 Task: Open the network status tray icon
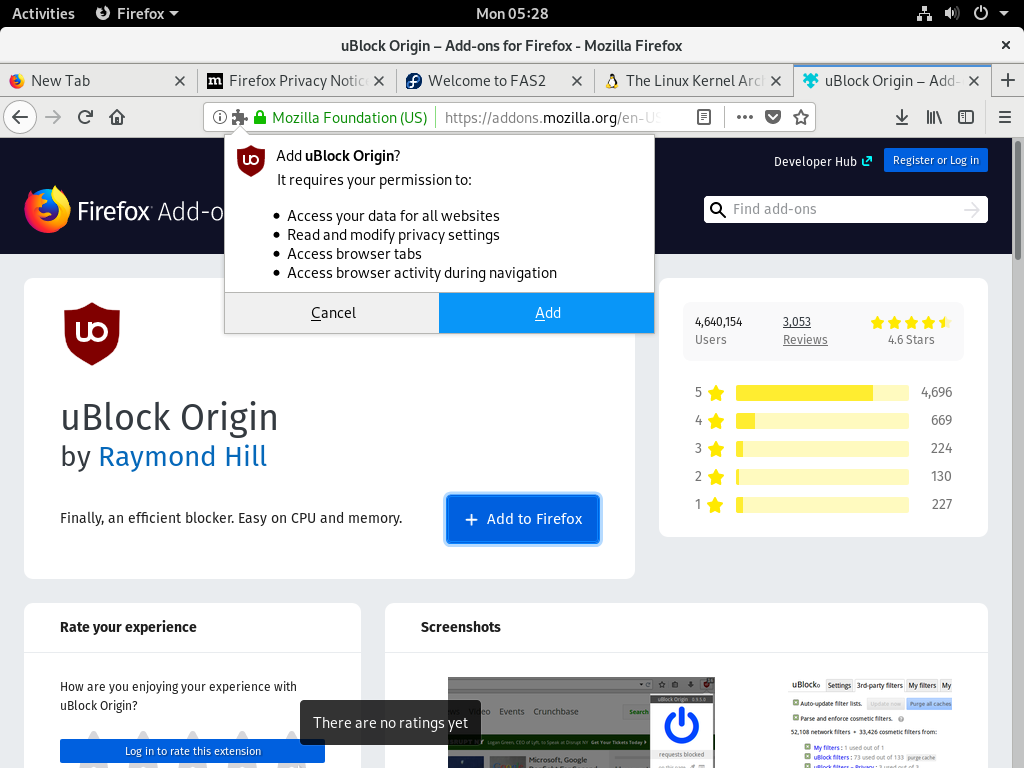[924, 13]
